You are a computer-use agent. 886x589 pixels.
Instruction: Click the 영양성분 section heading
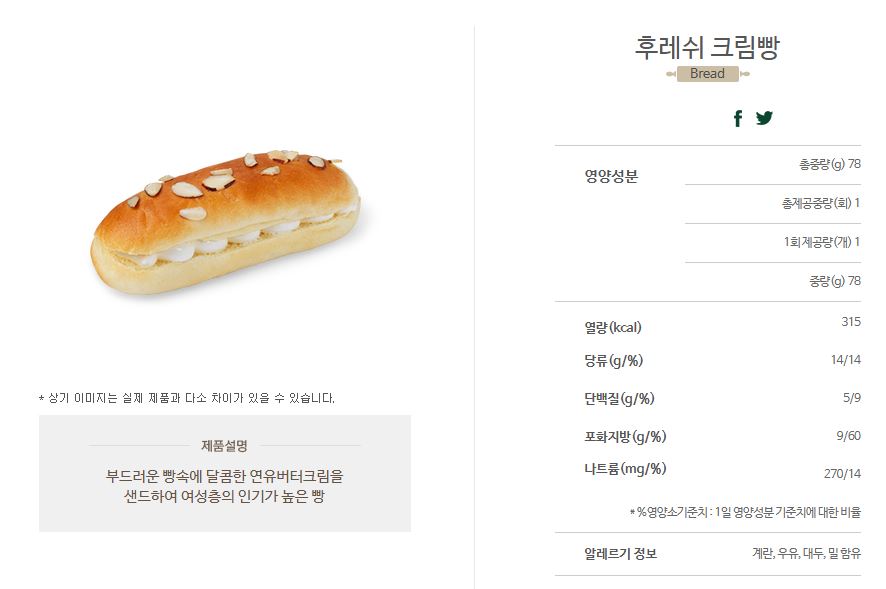tap(611, 176)
